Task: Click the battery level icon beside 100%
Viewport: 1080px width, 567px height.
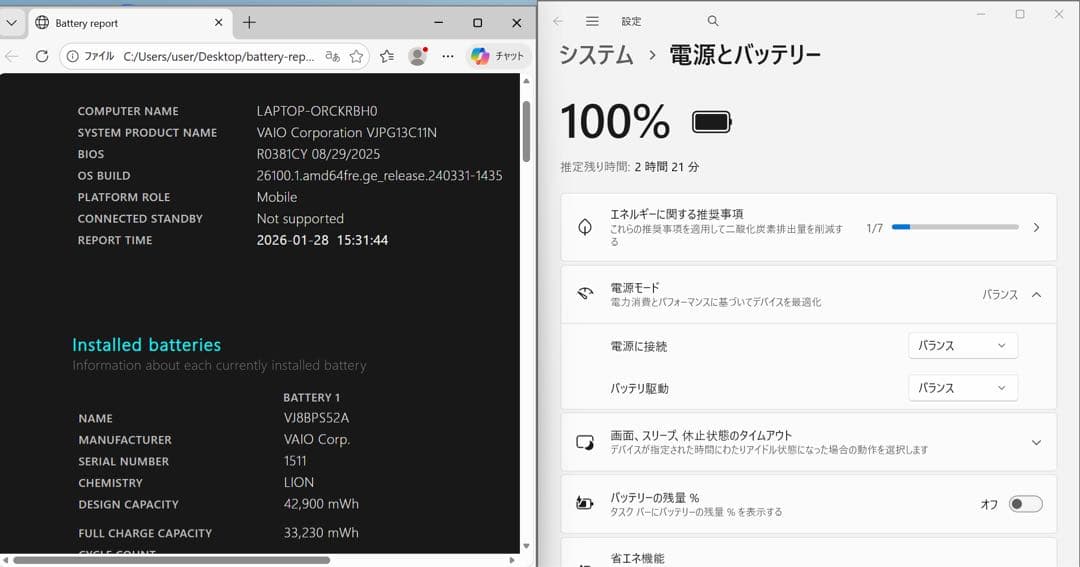Action: [x=712, y=123]
